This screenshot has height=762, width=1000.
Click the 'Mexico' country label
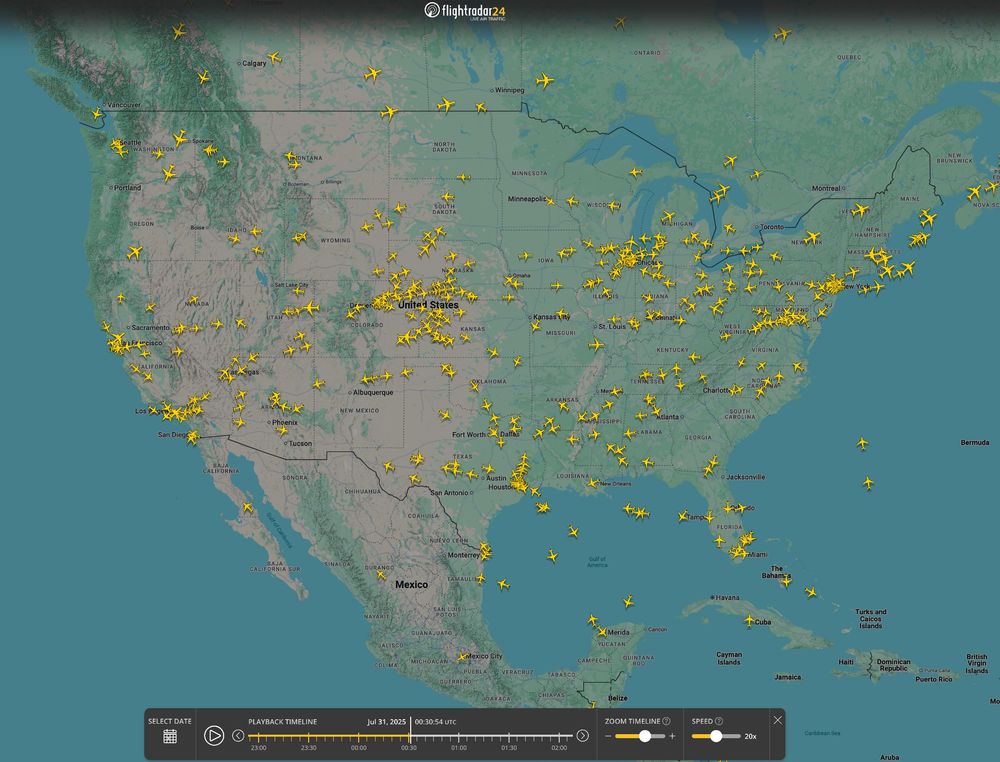[x=411, y=584]
